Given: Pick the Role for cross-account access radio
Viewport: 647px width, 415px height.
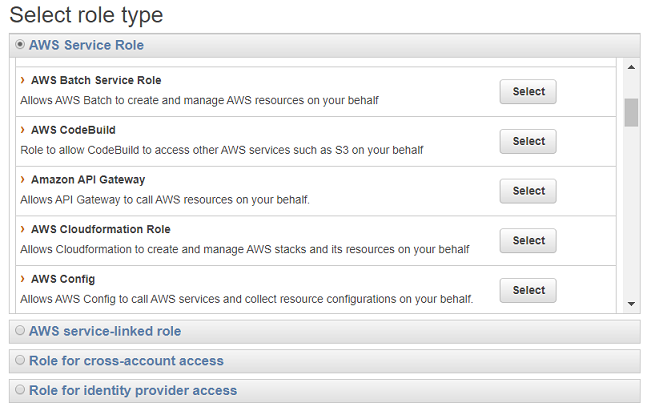Looking at the screenshot, I should click(20, 361).
